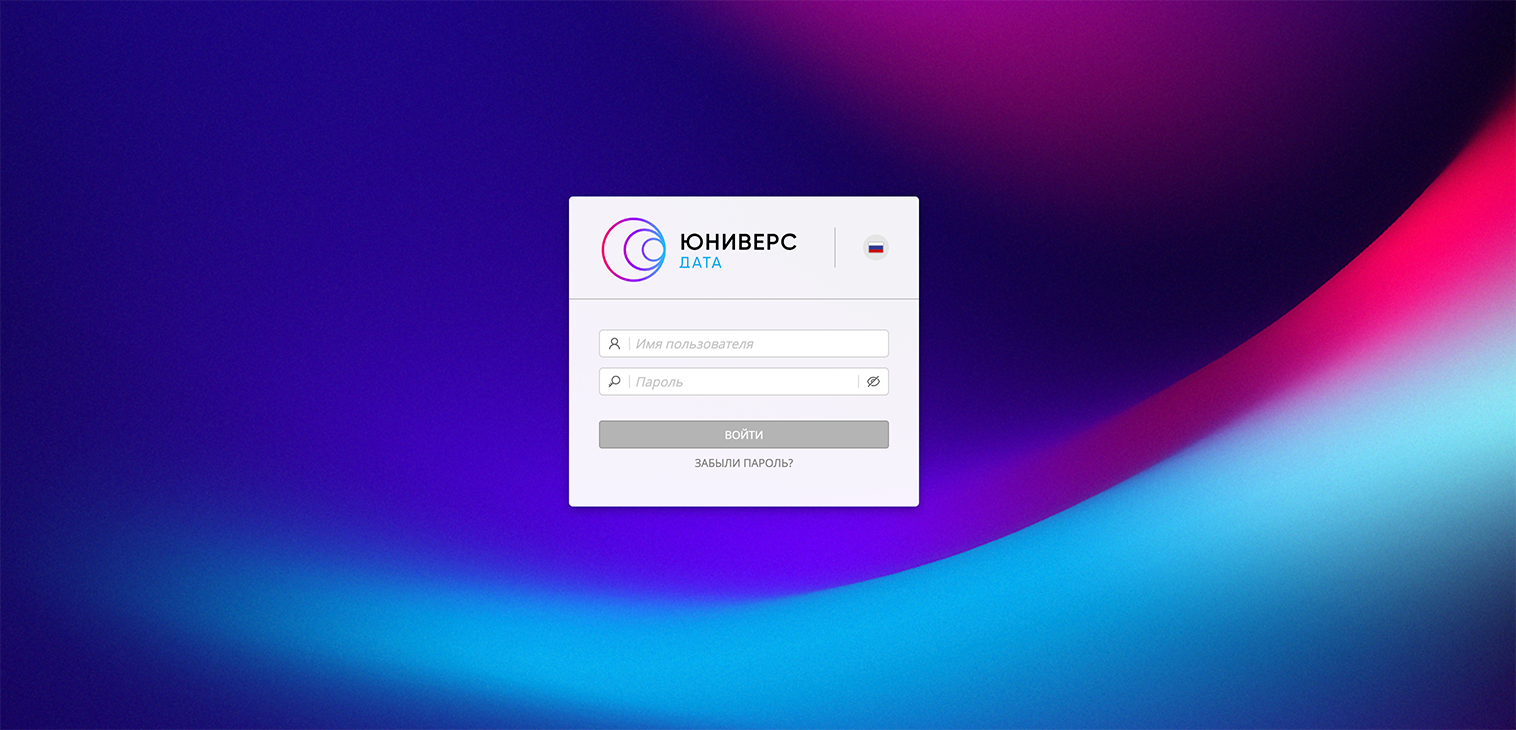Image resolution: width=1516 pixels, height=730 pixels.
Task: Click the divider left of the eye icon
Action: (x=858, y=381)
